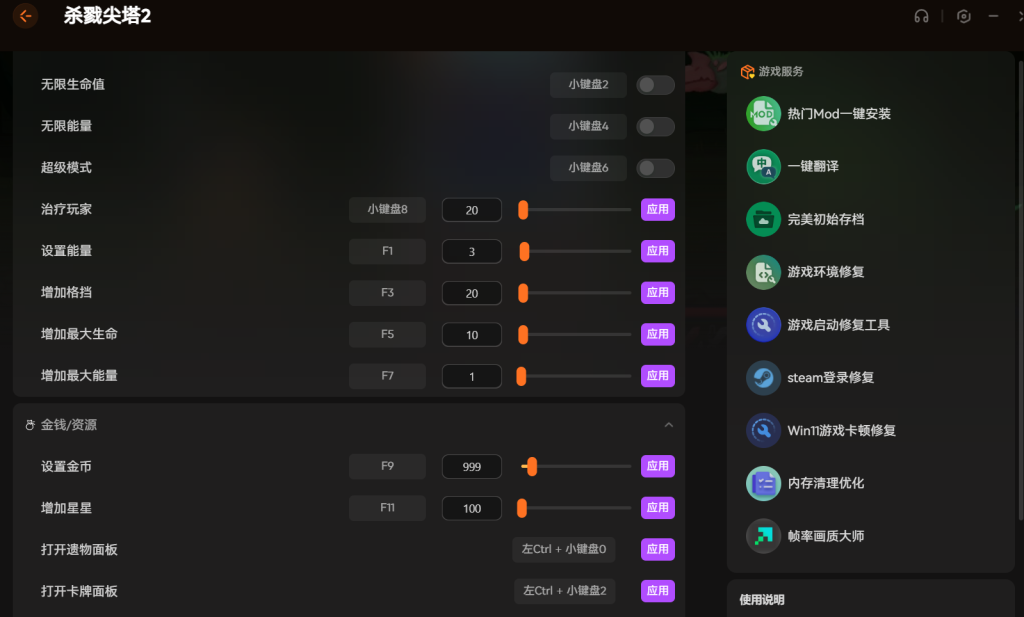This screenshot has width=1024, height=617.
Task: Launch 一键翻译 translation icon
Action: click(763, 166)
